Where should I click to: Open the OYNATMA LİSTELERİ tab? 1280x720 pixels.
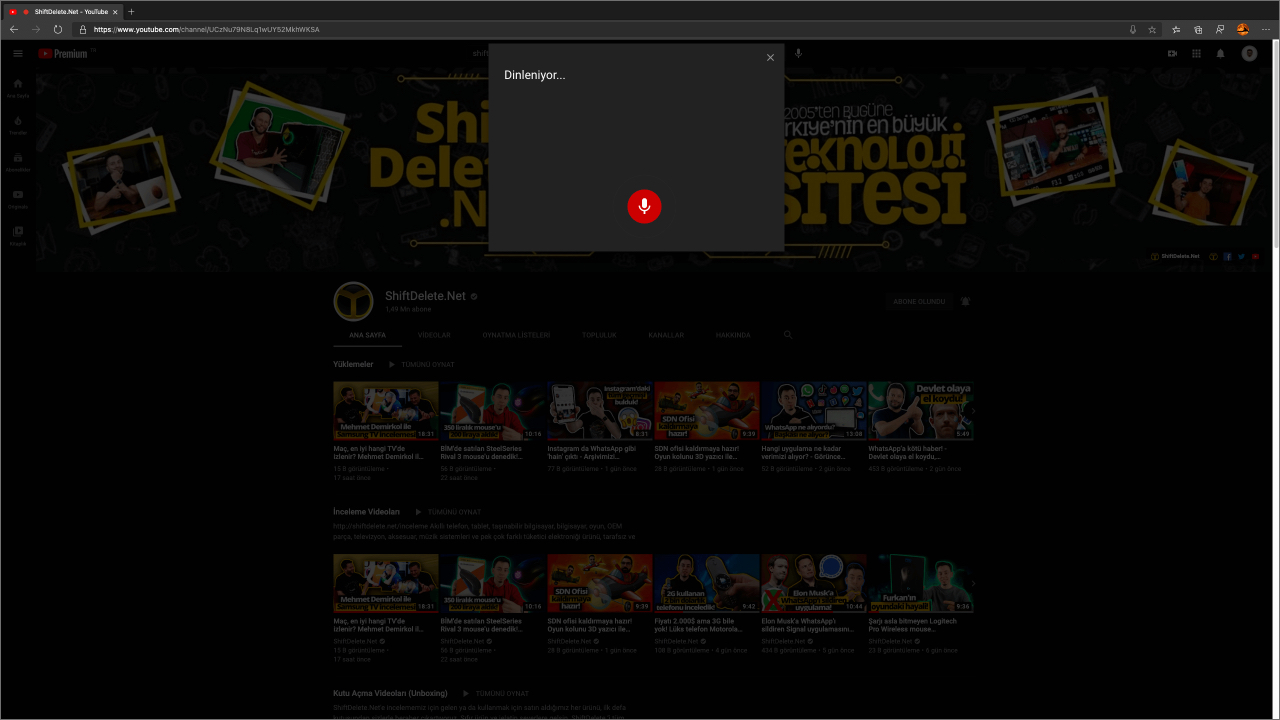[516, 335]
